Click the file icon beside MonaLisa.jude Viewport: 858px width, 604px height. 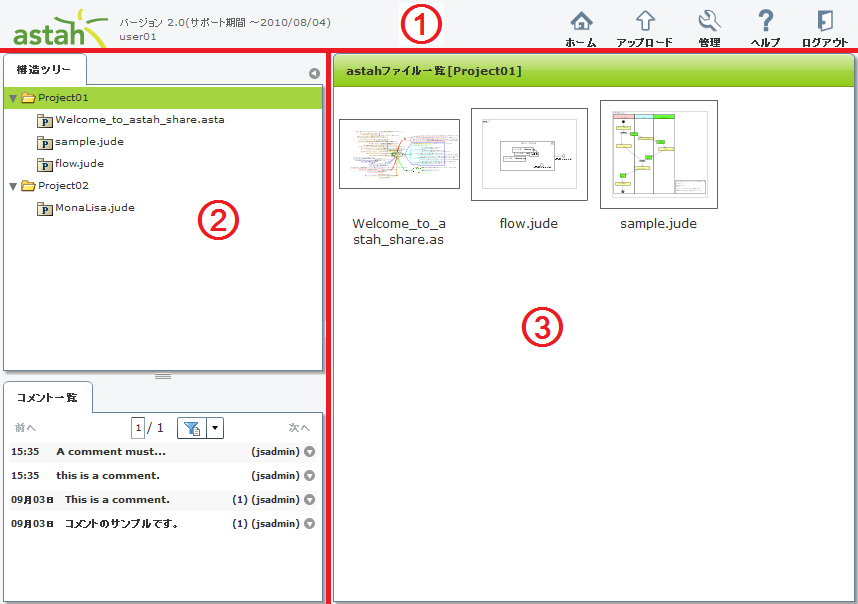(44, 209)
